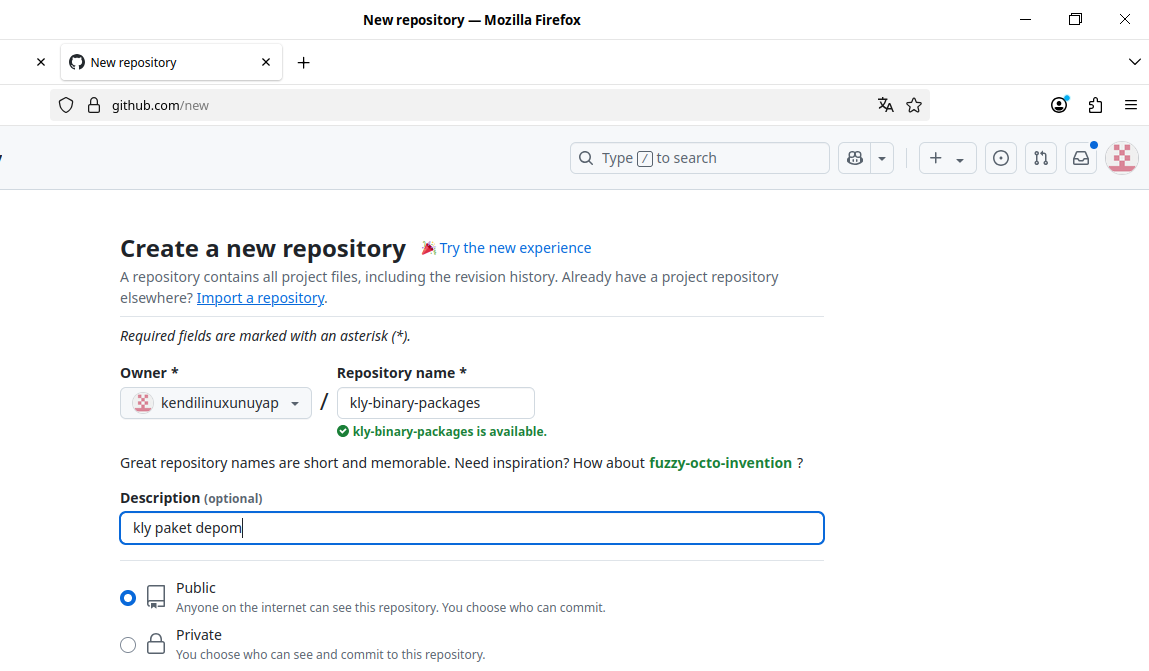Open the Notifications inbox icon

1081,158
